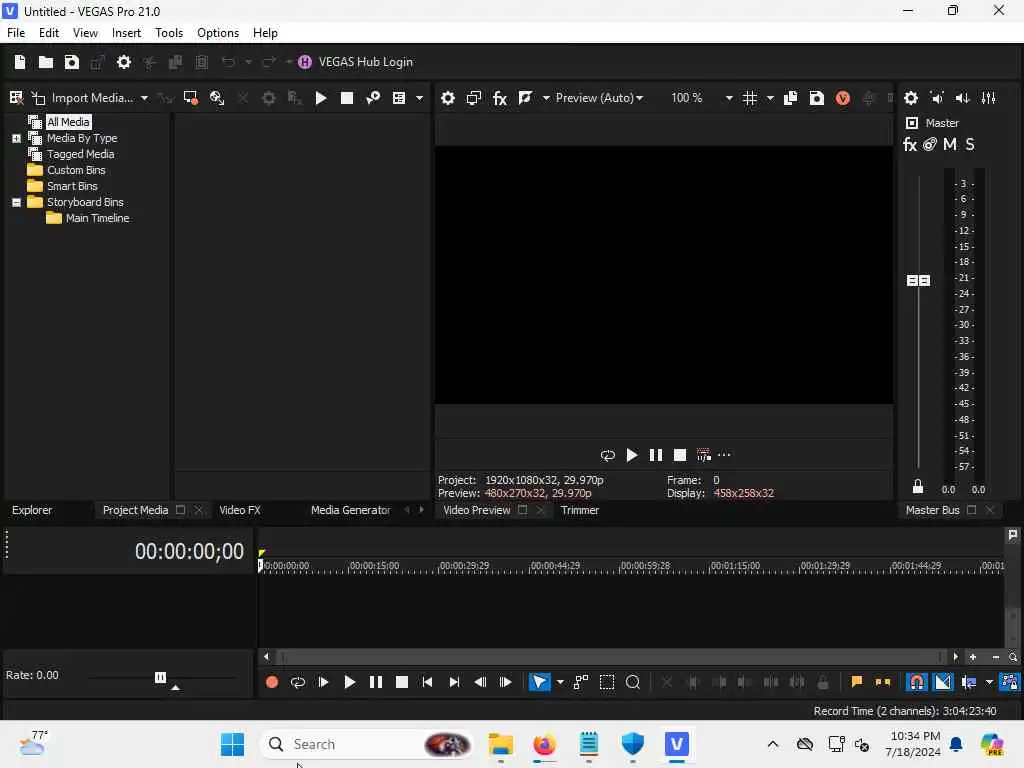Expand the Media By Type node
1024x768 pixels.
pos(16,138)
